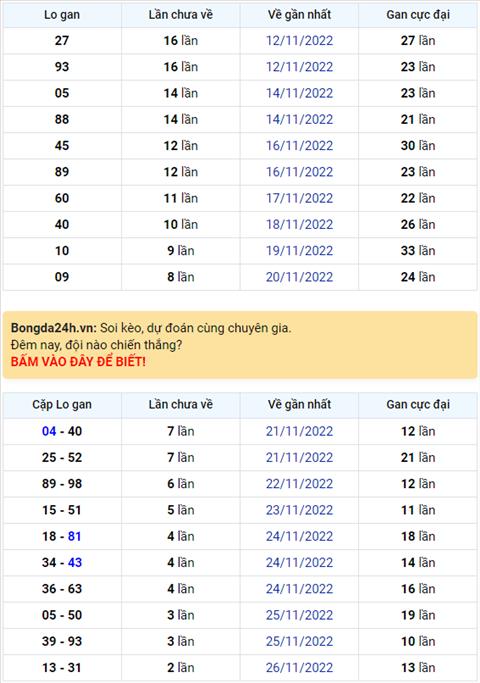480x683 pixels.
Task: Click Lần chưa về header in first table
Action: pyautogui.click(x=180, y=15)
